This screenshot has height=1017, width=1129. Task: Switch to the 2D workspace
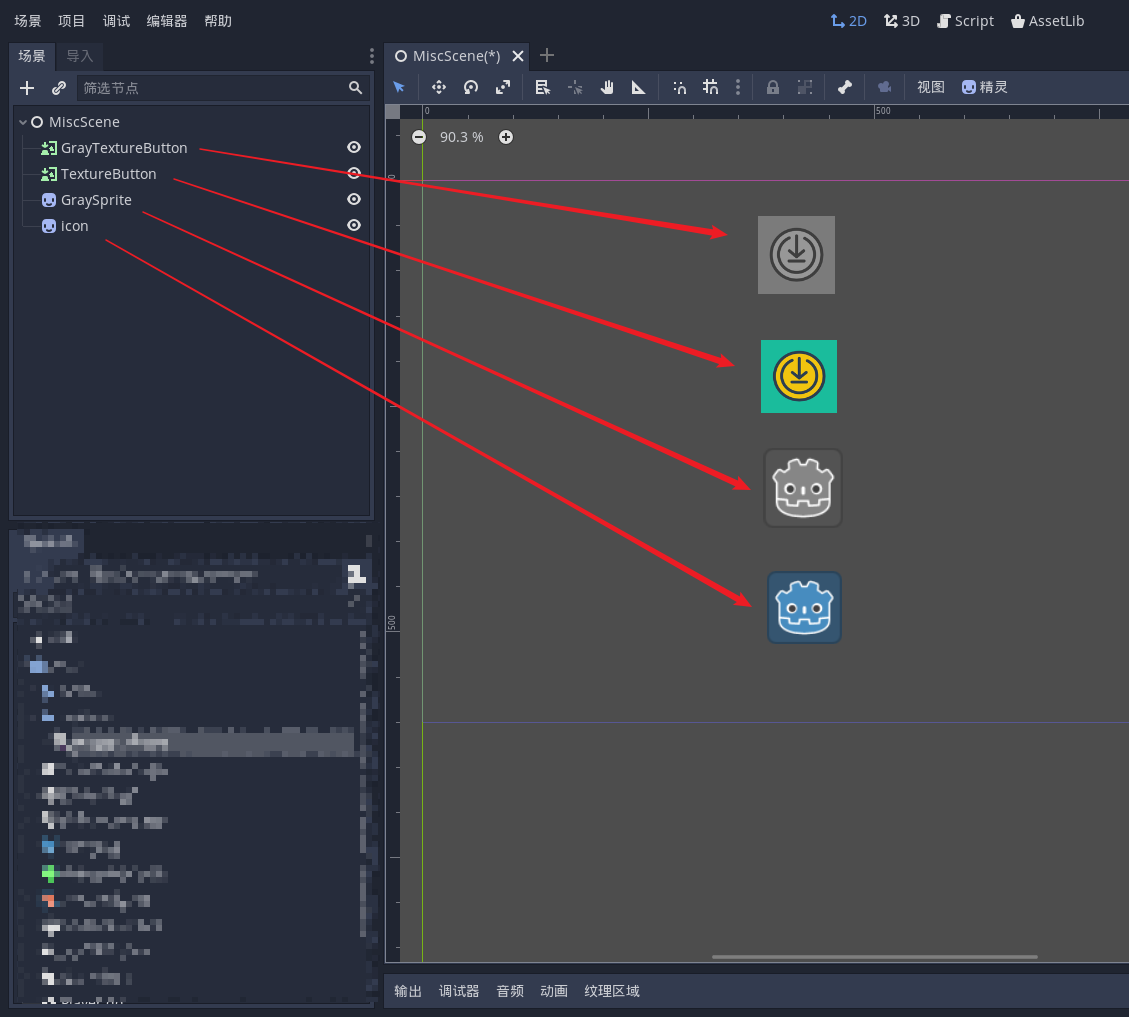(848, 21)
